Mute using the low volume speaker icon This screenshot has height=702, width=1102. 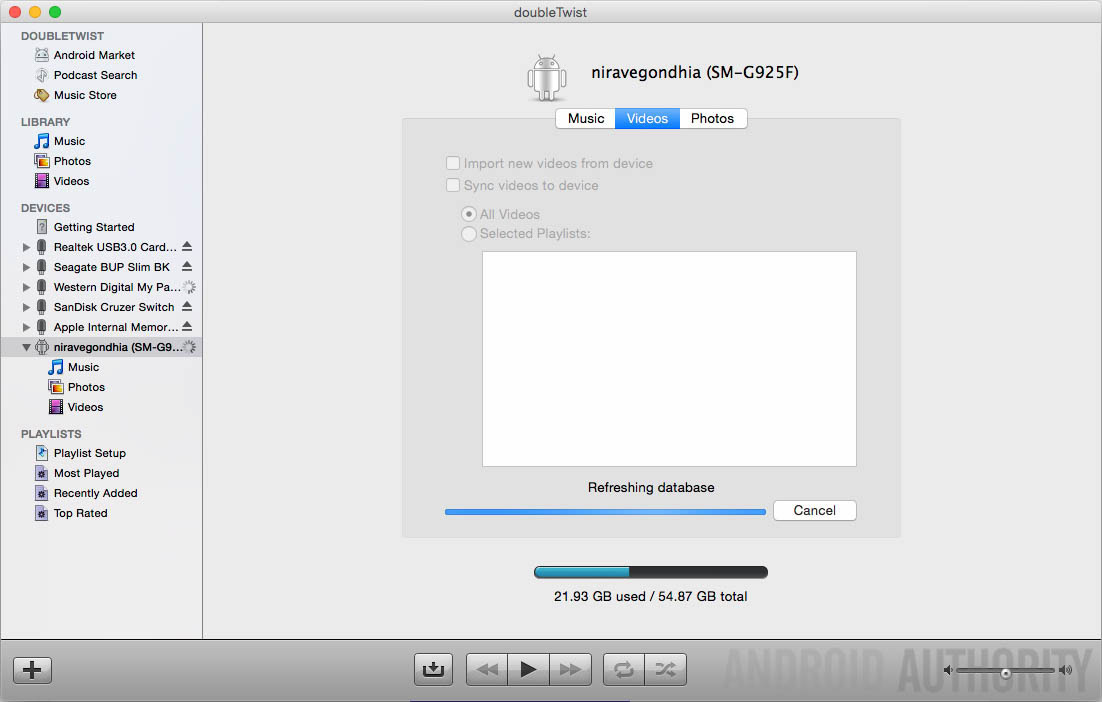click(947, 670)
